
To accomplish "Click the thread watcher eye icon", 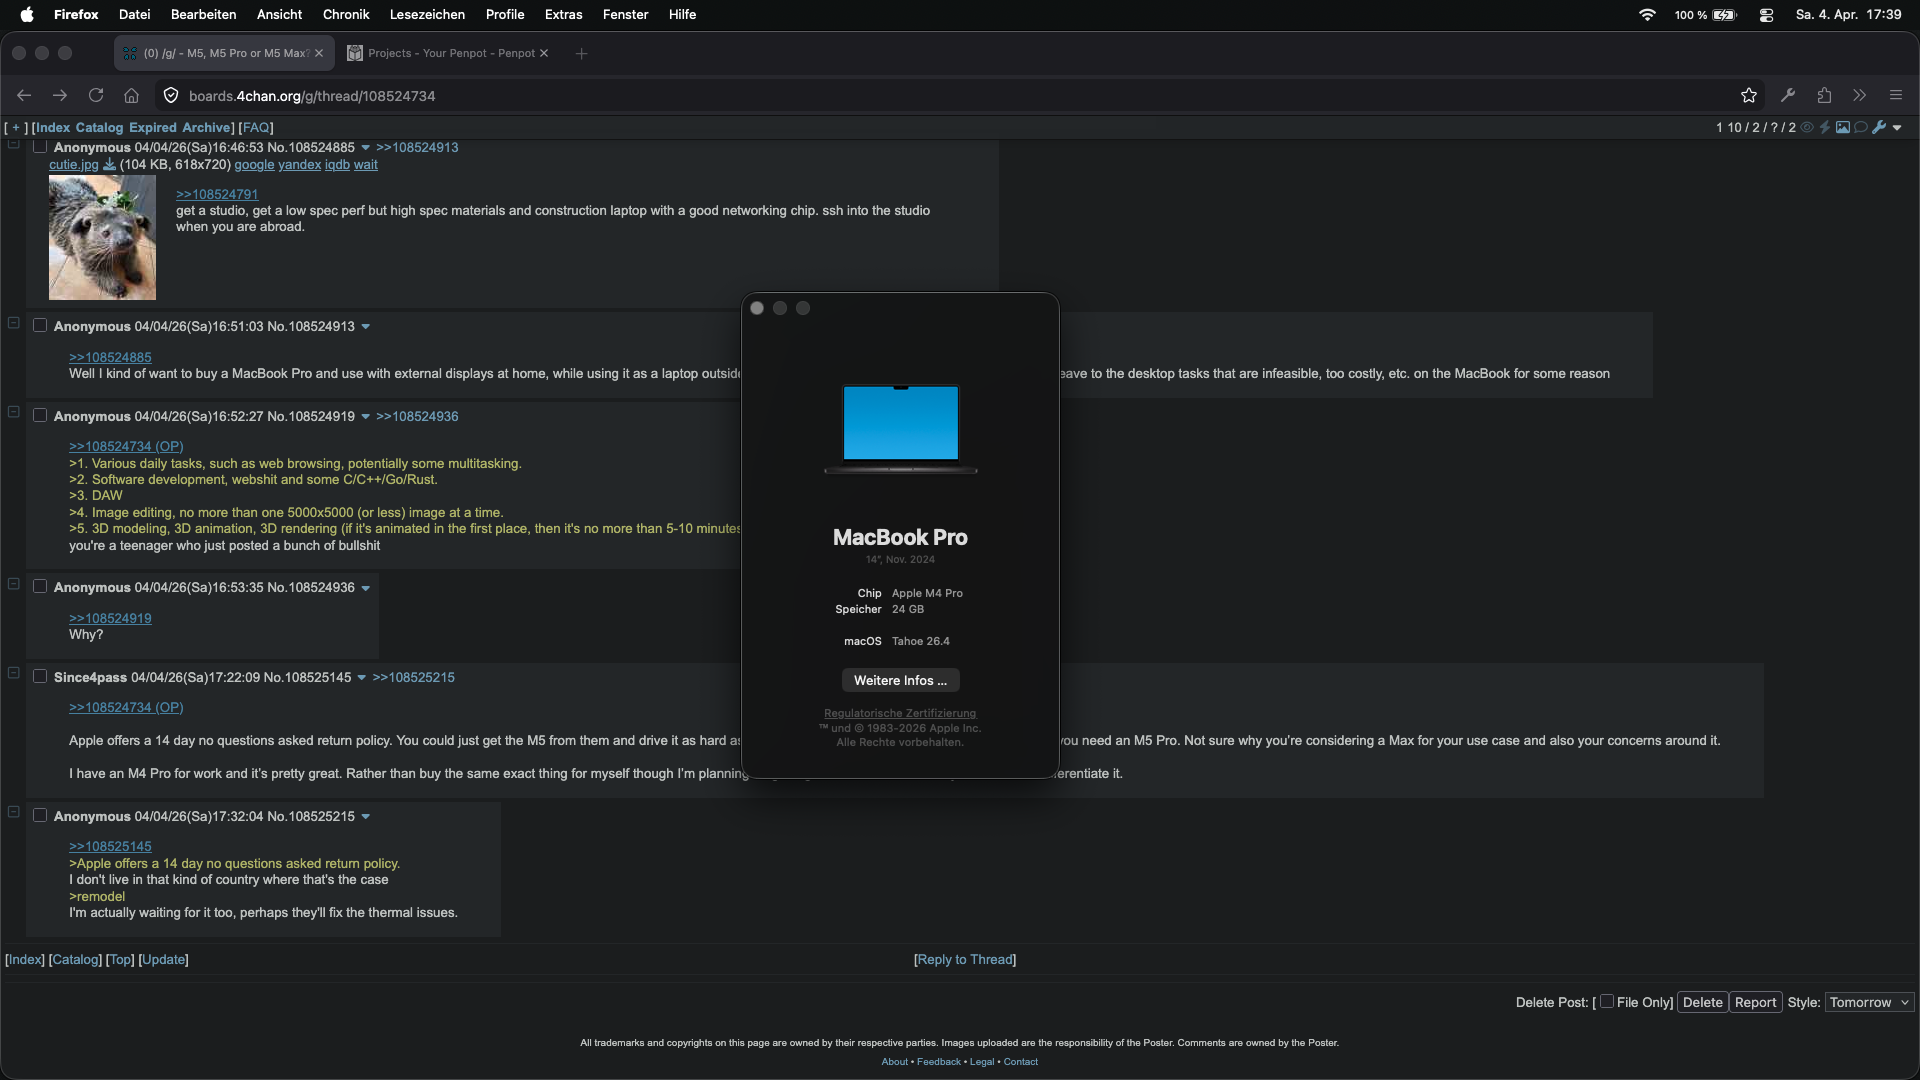I will tap(1807, 127).
